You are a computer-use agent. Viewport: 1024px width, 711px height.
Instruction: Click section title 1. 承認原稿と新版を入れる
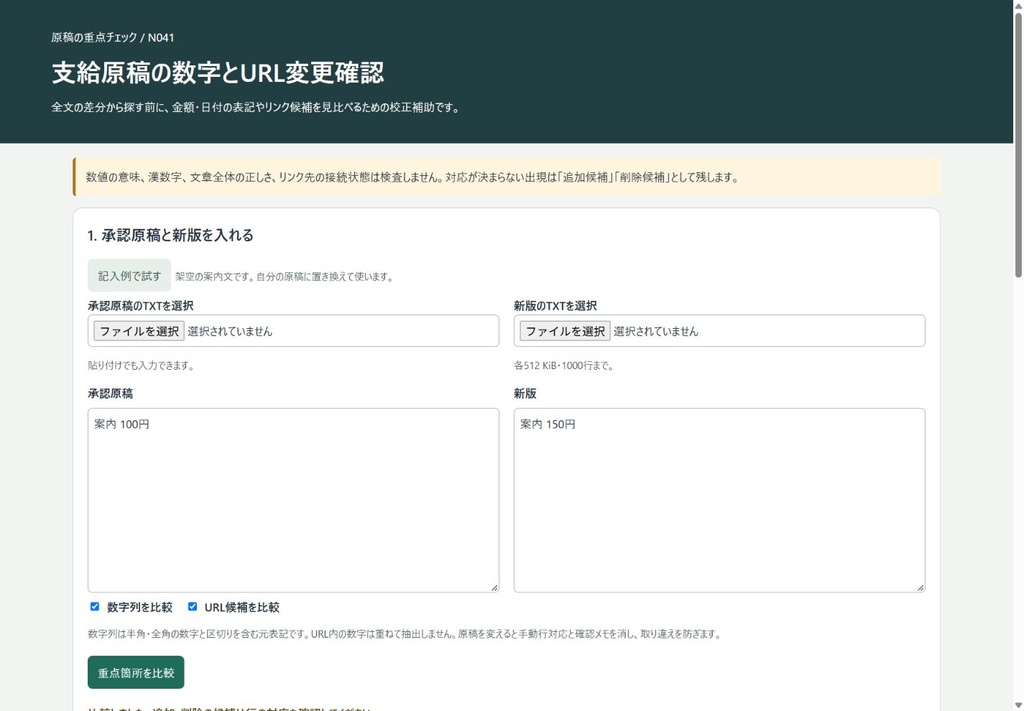(170, 235)
